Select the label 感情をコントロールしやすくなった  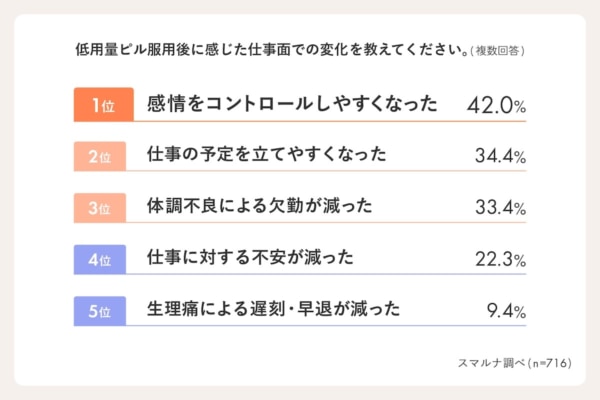pyautogui.click(x=292, y=105)
